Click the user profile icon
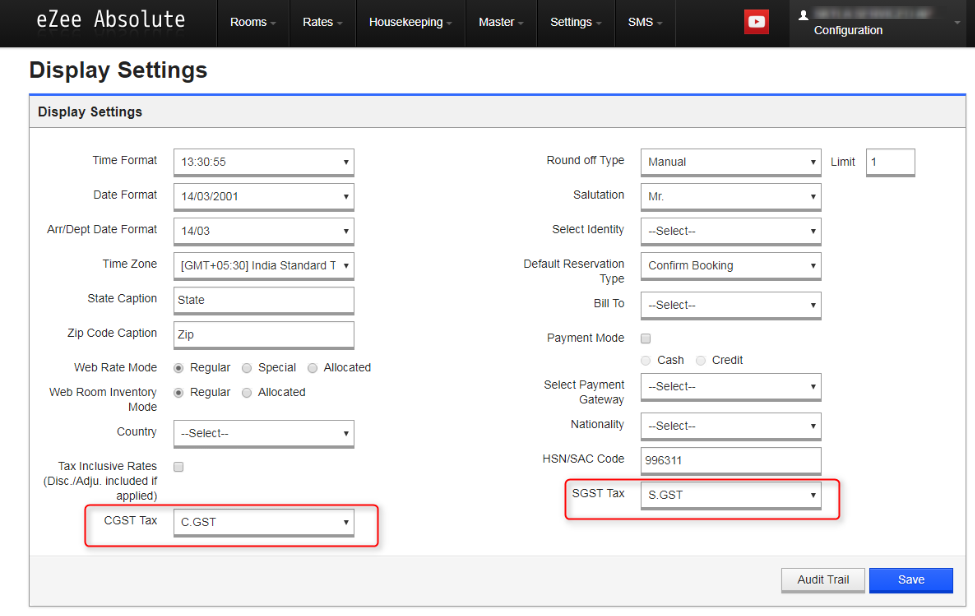This screenshot has width=975, height=616. click(803, 15)
